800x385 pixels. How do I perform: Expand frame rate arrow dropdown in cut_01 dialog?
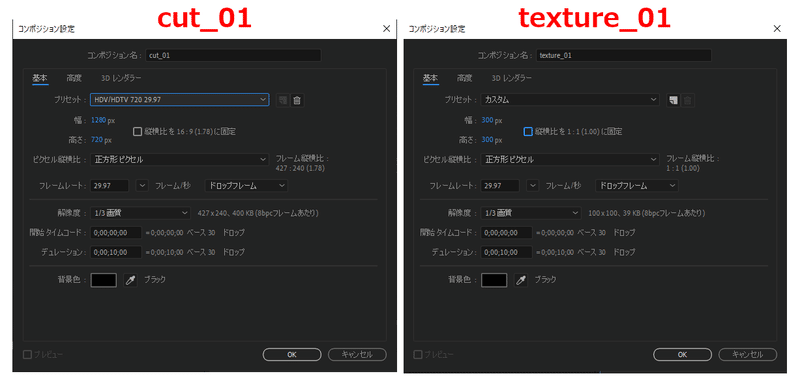(142, 186)
